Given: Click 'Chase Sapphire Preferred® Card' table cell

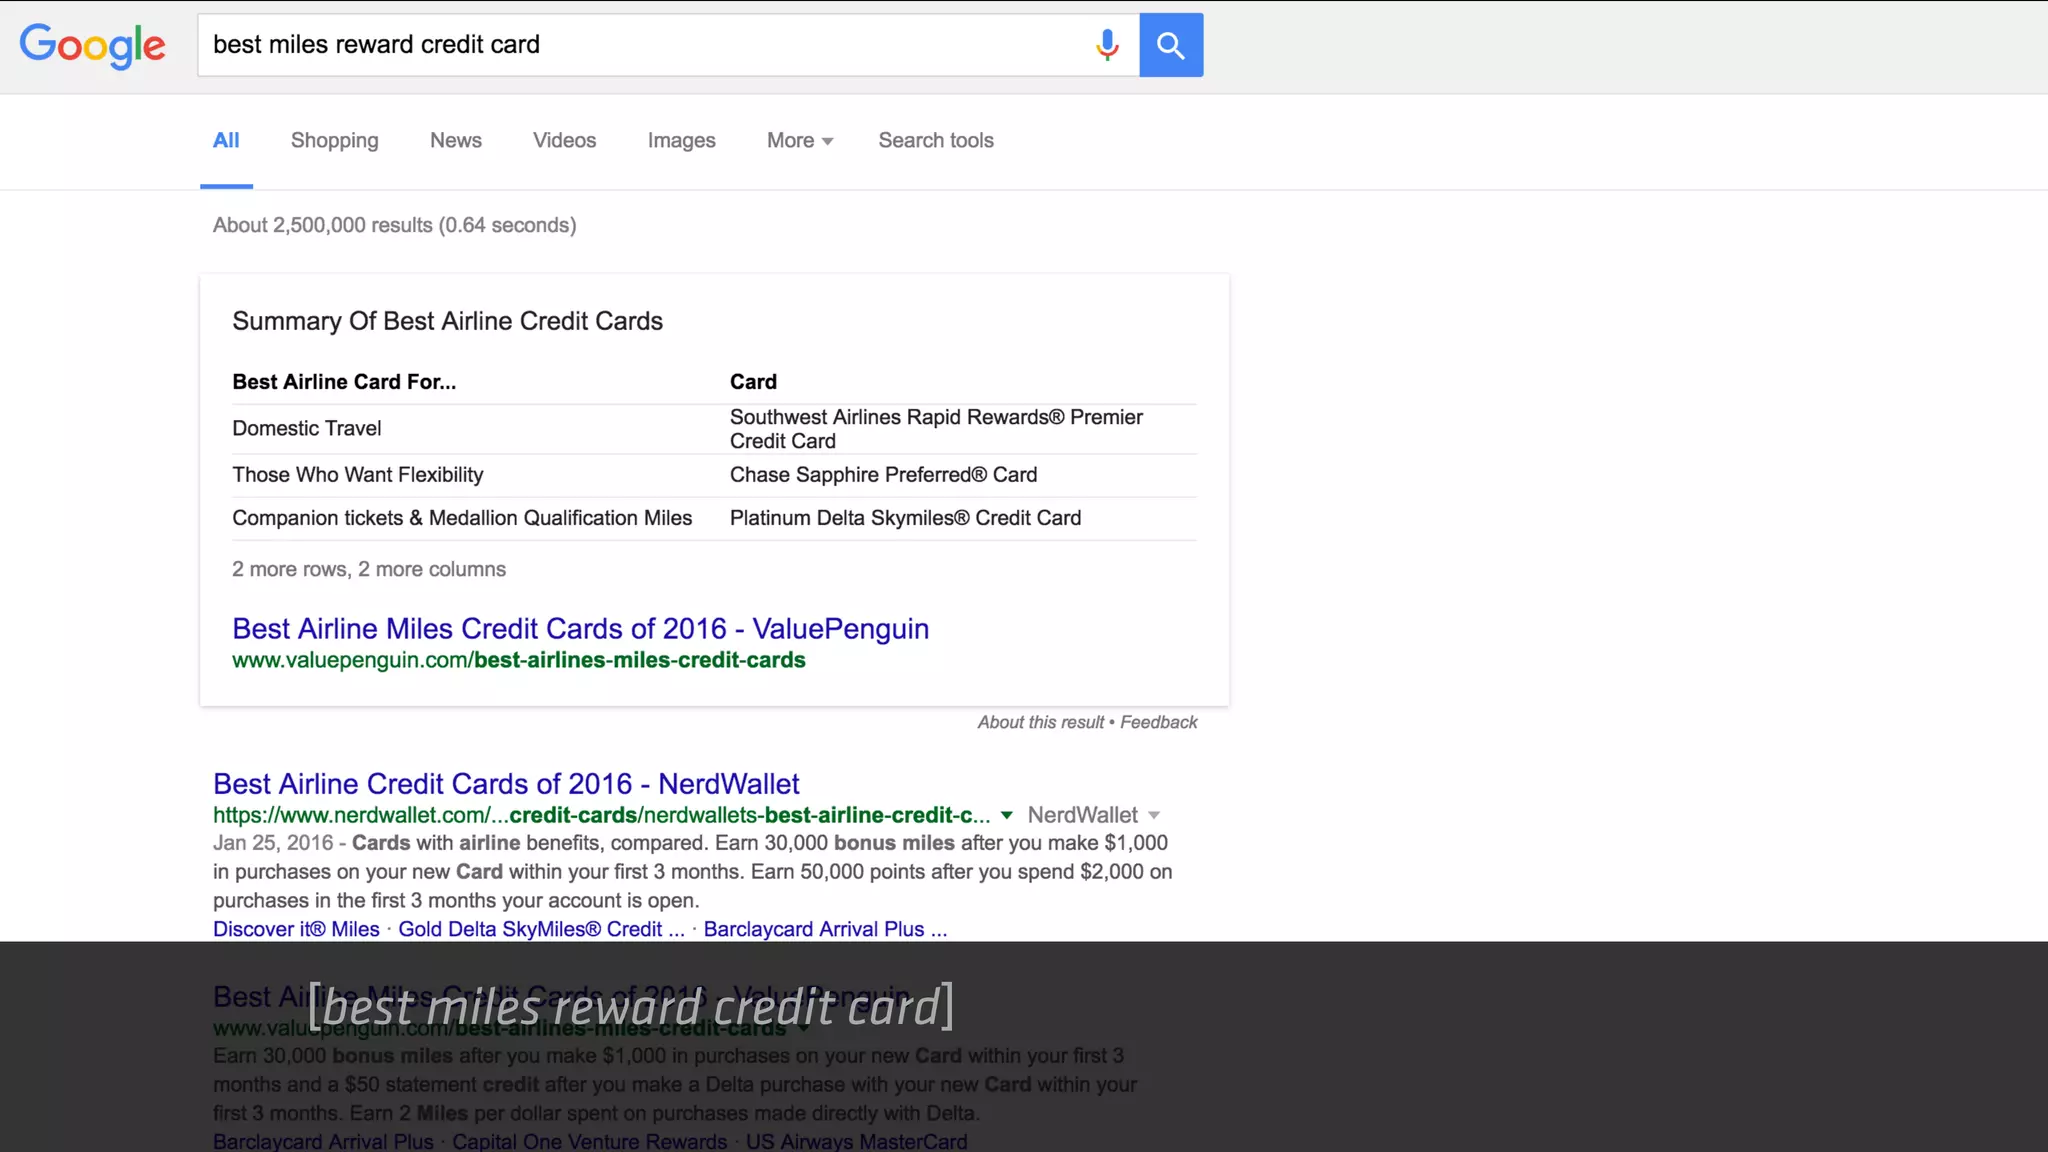Looking at the screenshot, I should tap(884, 475).
